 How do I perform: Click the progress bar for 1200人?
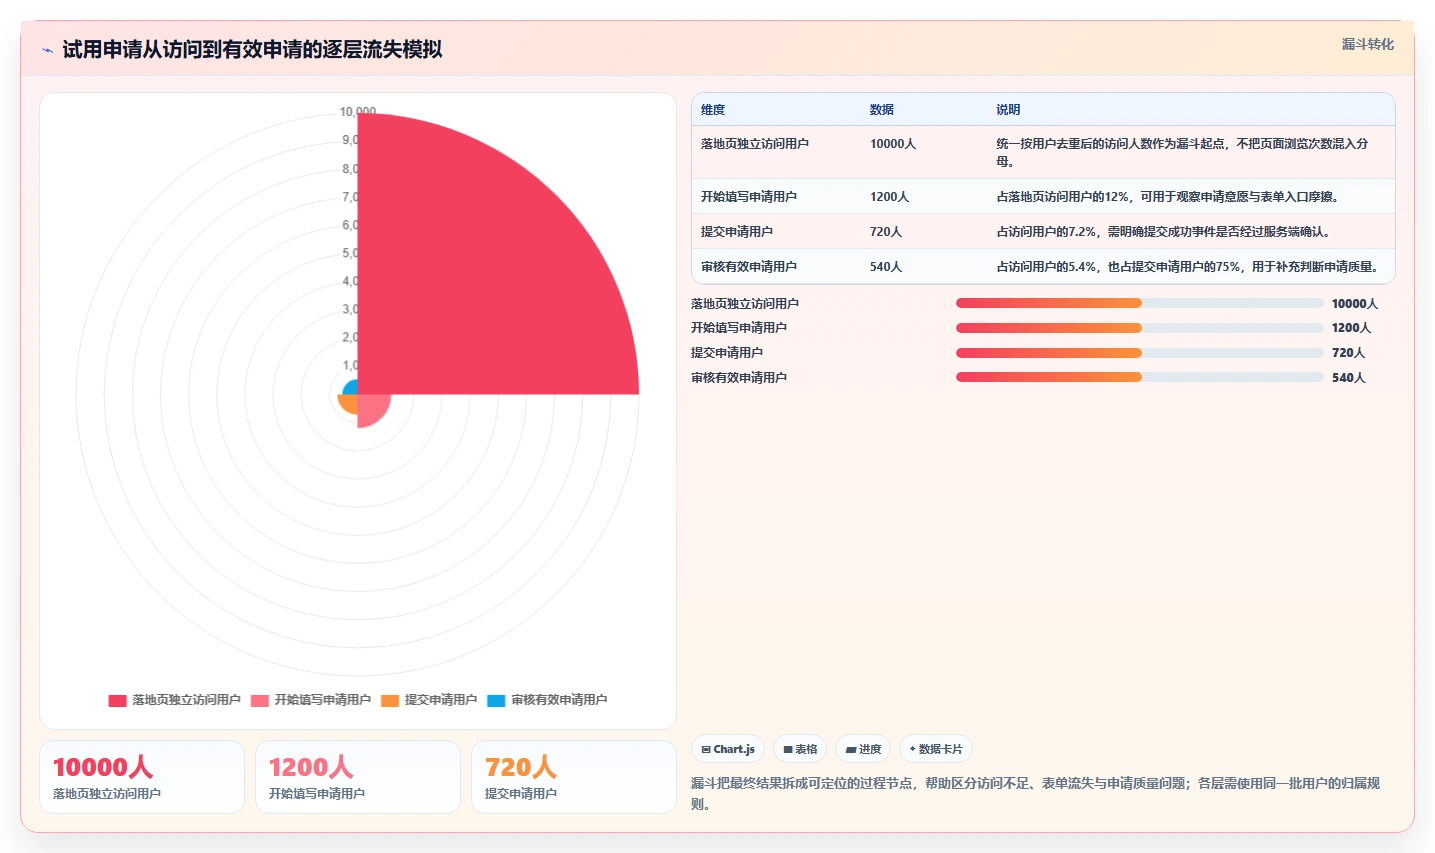point(1139,328)
